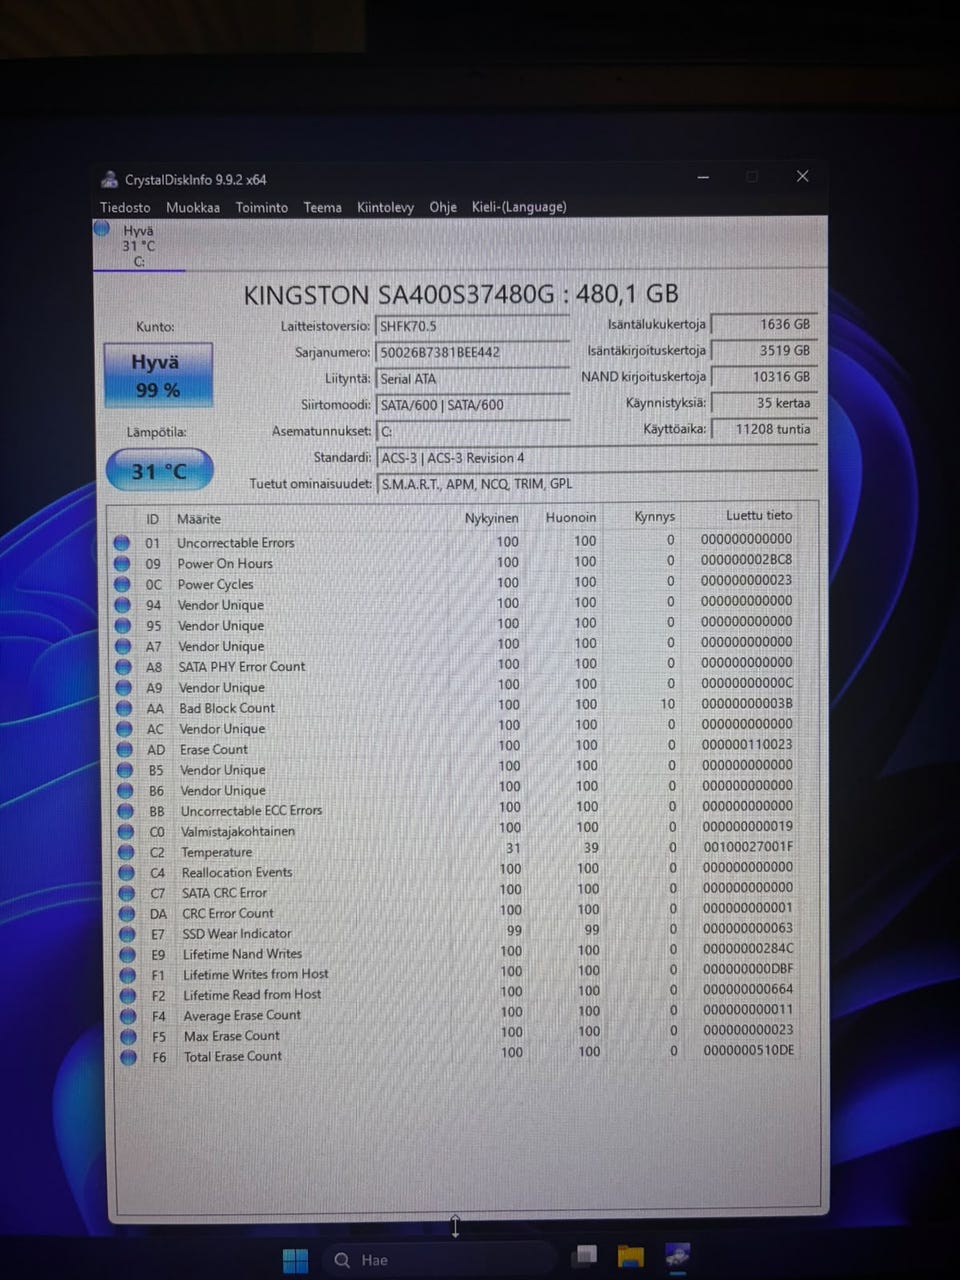Click the blue status icon for 09 Power On Hours
This screenshot has height=1280, width=960.
coord(122,563)
